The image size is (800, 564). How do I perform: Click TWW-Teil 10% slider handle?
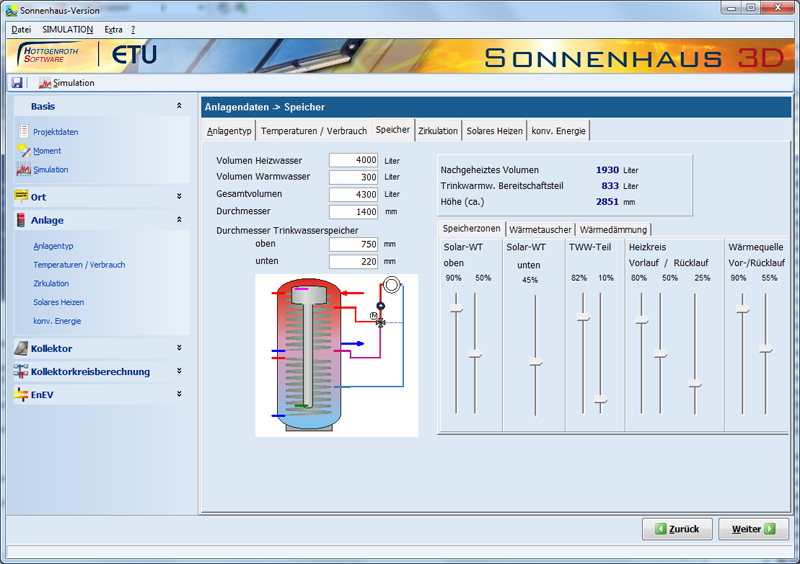pos(601,399)
